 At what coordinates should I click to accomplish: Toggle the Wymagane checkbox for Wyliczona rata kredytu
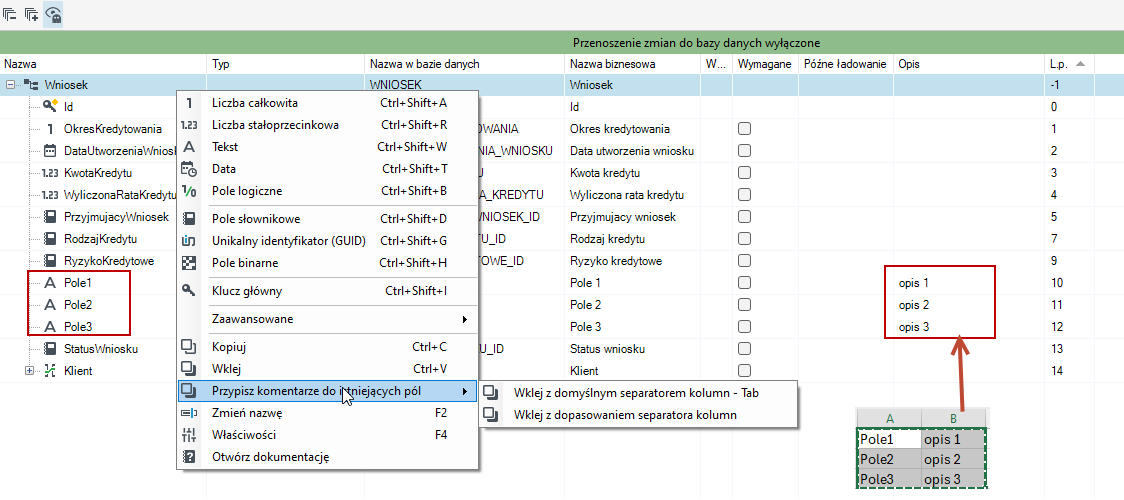click(744, 195)
